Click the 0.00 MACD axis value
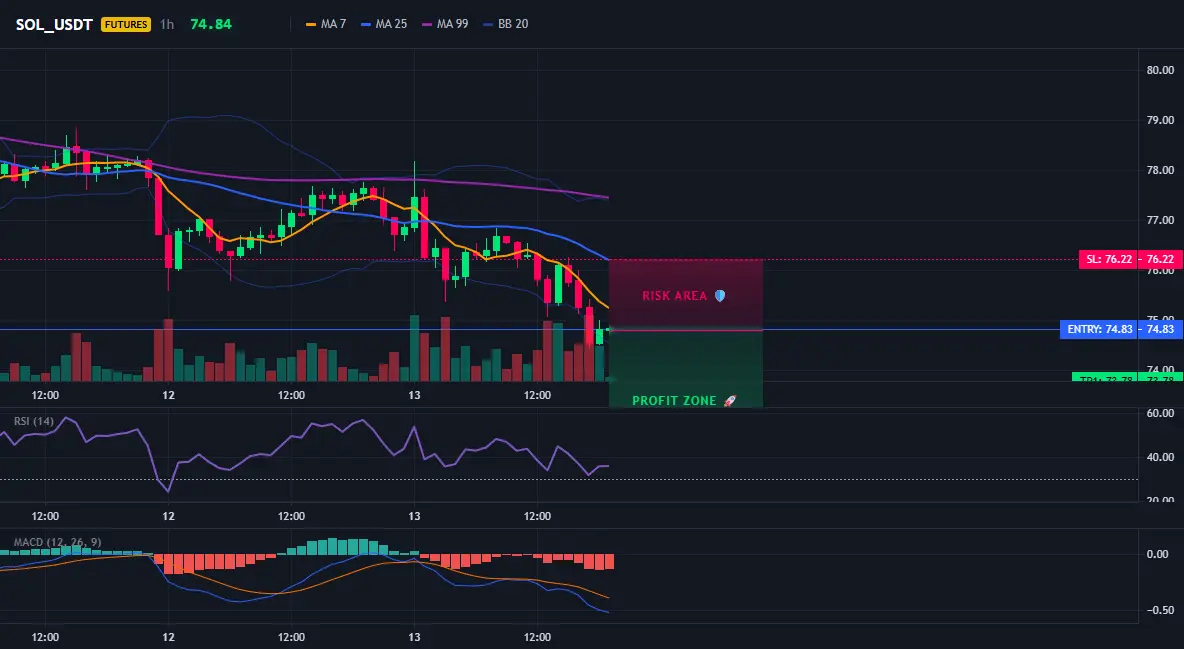 [x=1158, y=554]
